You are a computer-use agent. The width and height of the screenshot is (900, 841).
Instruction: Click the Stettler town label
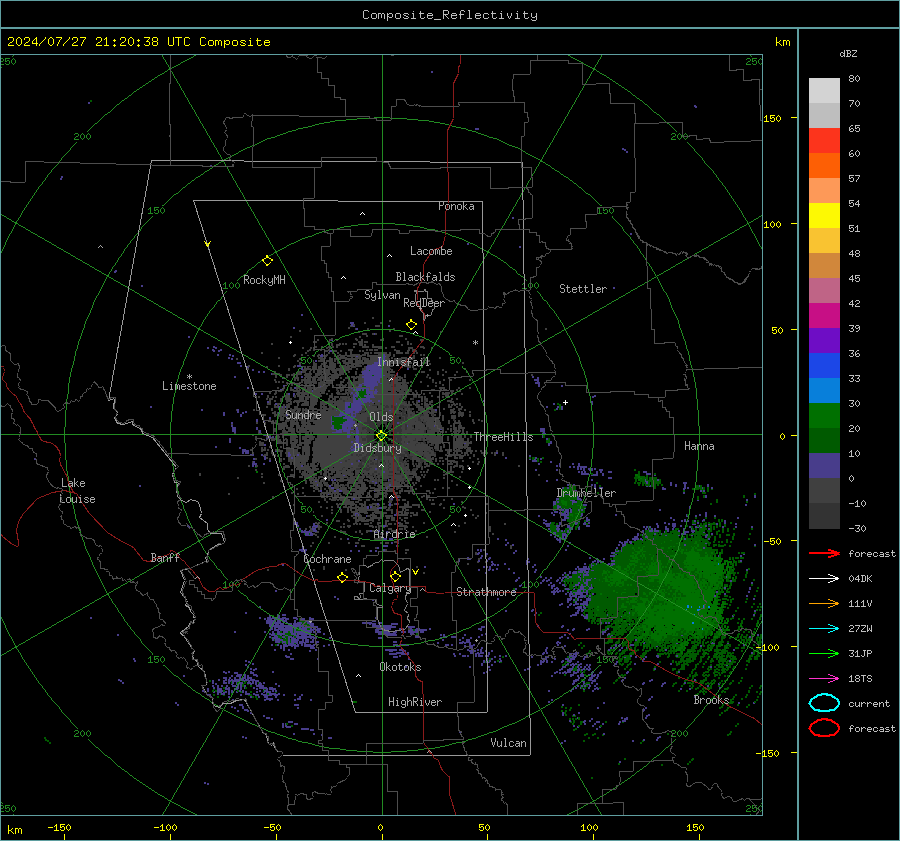(x=583, y=289)
